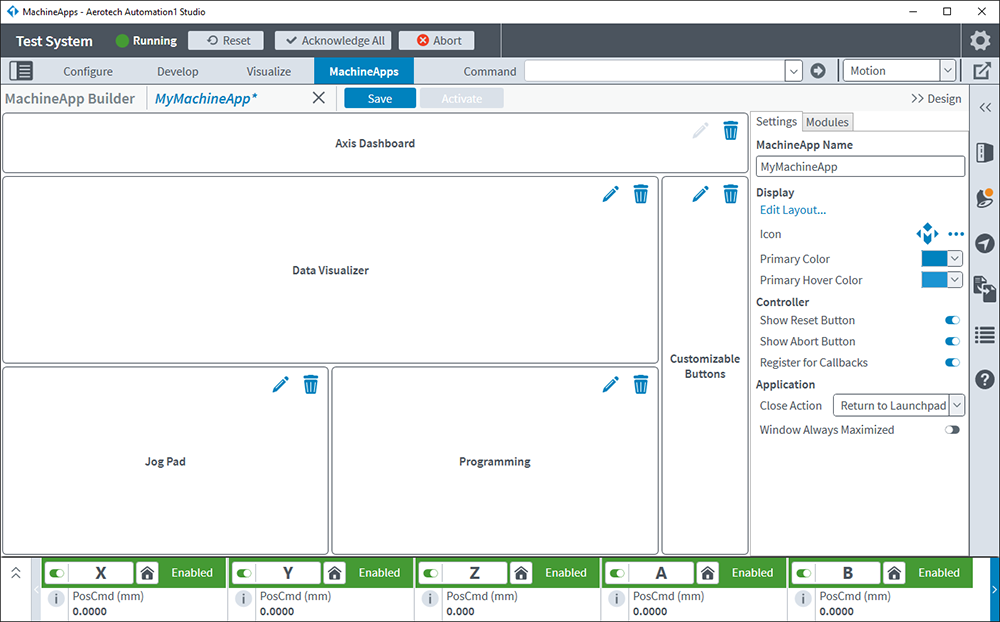This screenshot has height=622, width=1000.
Task: Click the Primary Color swatch
Action: [x=933, y=258]
